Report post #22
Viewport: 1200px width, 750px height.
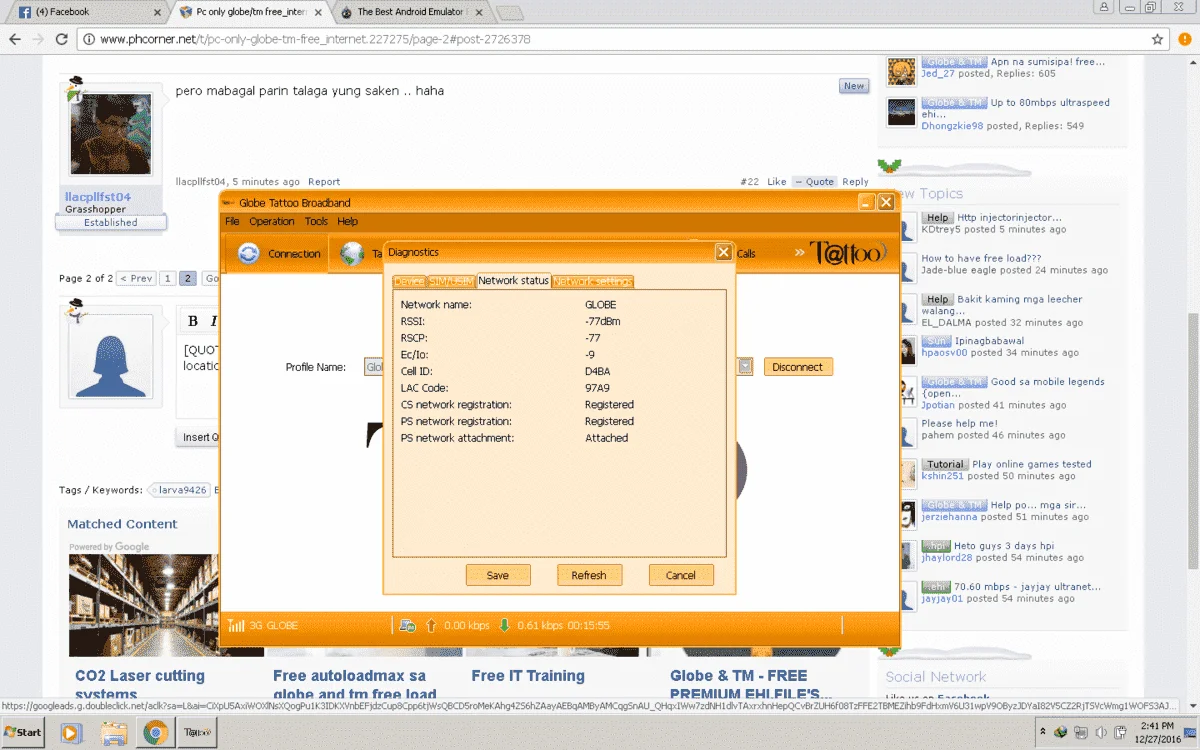pos(324,182)
